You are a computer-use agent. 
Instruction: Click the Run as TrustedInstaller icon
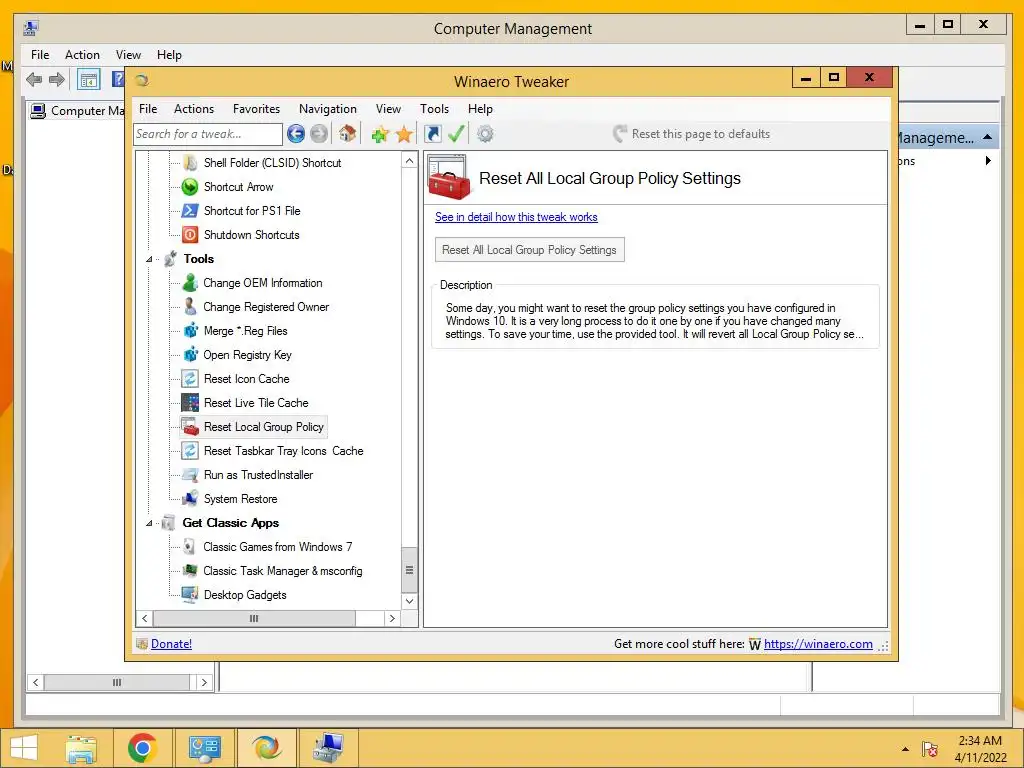(x=190, y=475)
